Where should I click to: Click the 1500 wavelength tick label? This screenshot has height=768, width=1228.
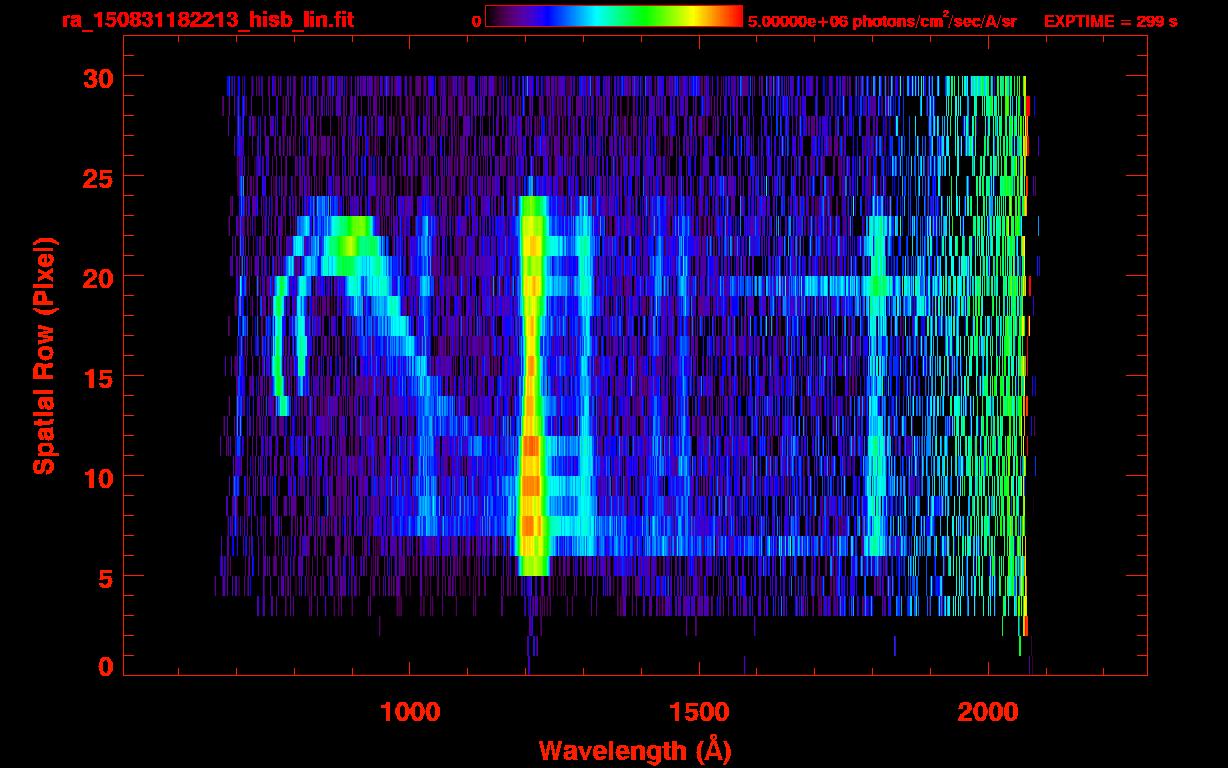699,711
